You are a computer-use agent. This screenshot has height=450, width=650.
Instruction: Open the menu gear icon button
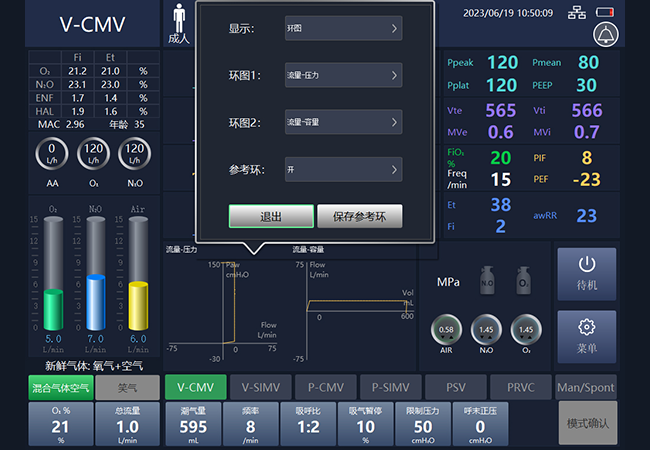[587, 337]
